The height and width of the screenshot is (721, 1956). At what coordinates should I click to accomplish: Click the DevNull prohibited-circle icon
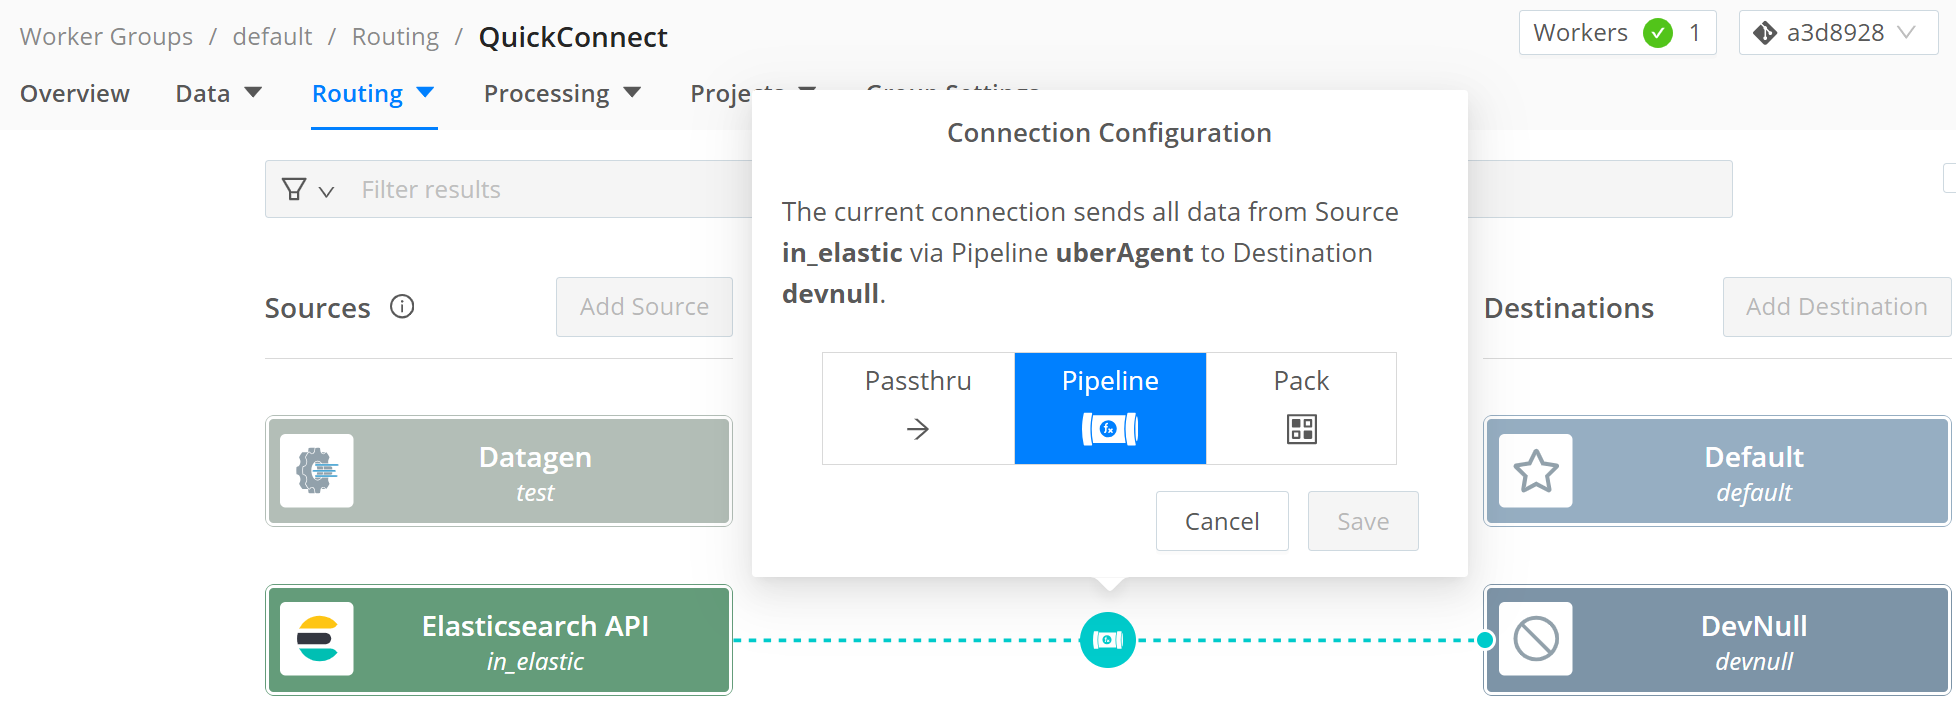1536,639
